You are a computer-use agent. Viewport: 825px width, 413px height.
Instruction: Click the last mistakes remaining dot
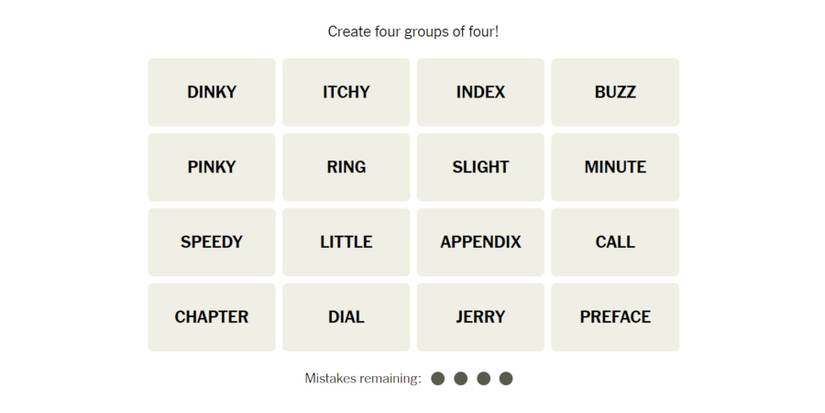click(506, 378)
